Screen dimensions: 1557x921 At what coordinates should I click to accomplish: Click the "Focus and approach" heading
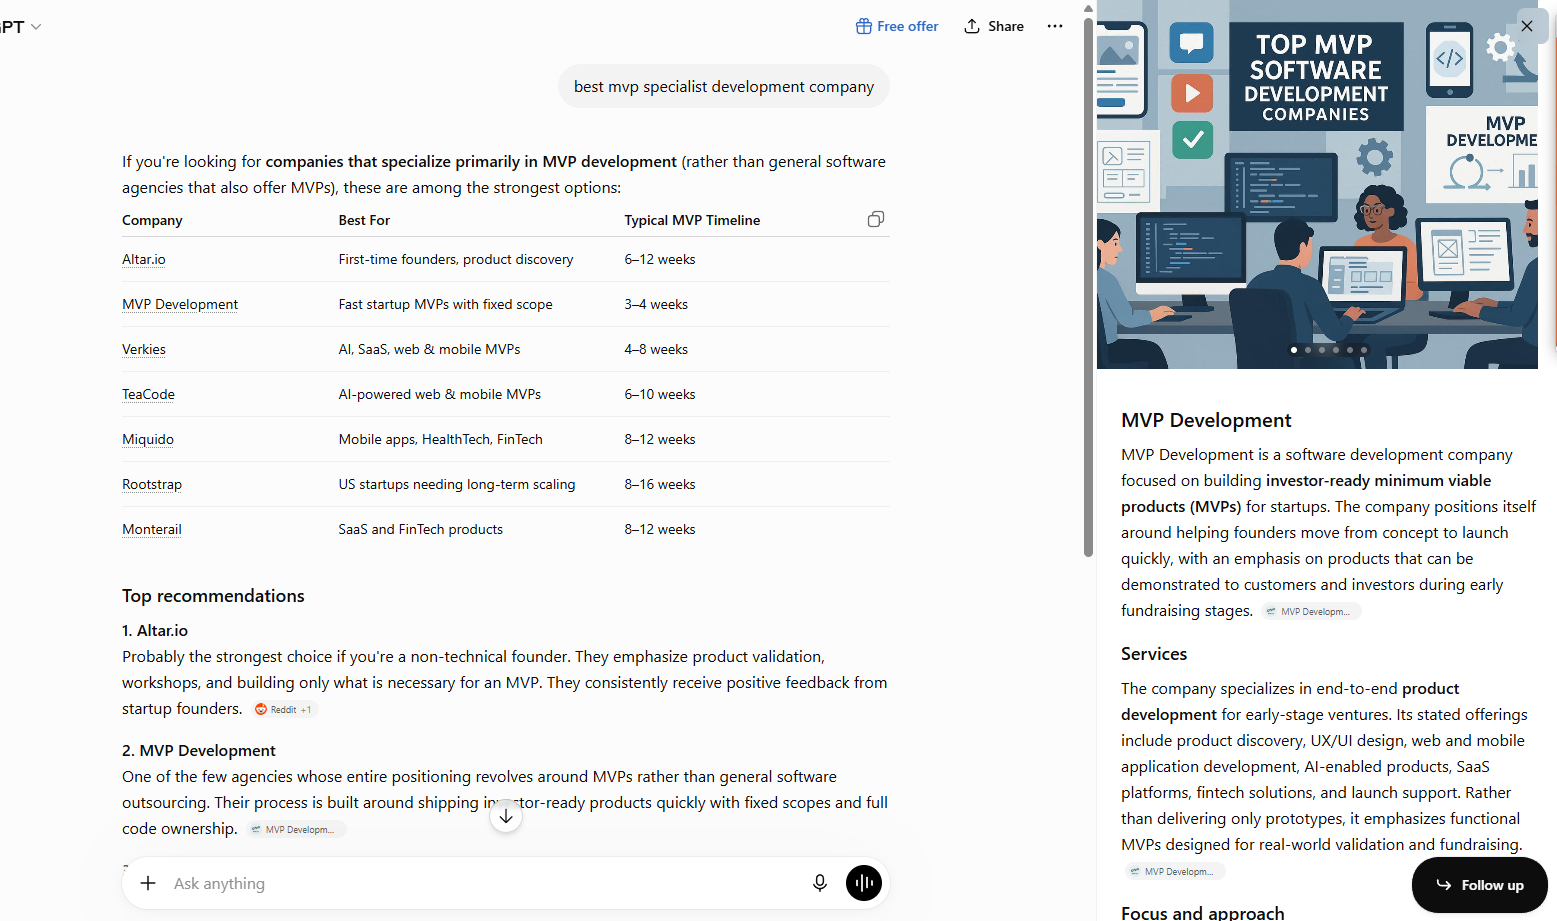[1203, 913]
